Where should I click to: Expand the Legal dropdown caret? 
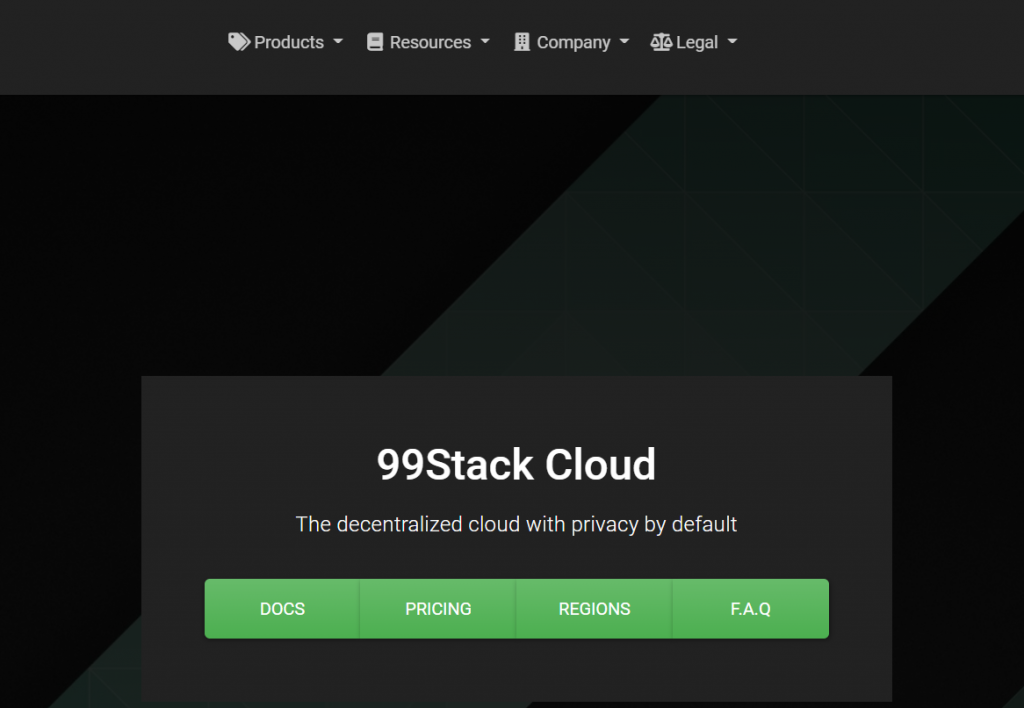pyautogui.click(x=732, y=41)
